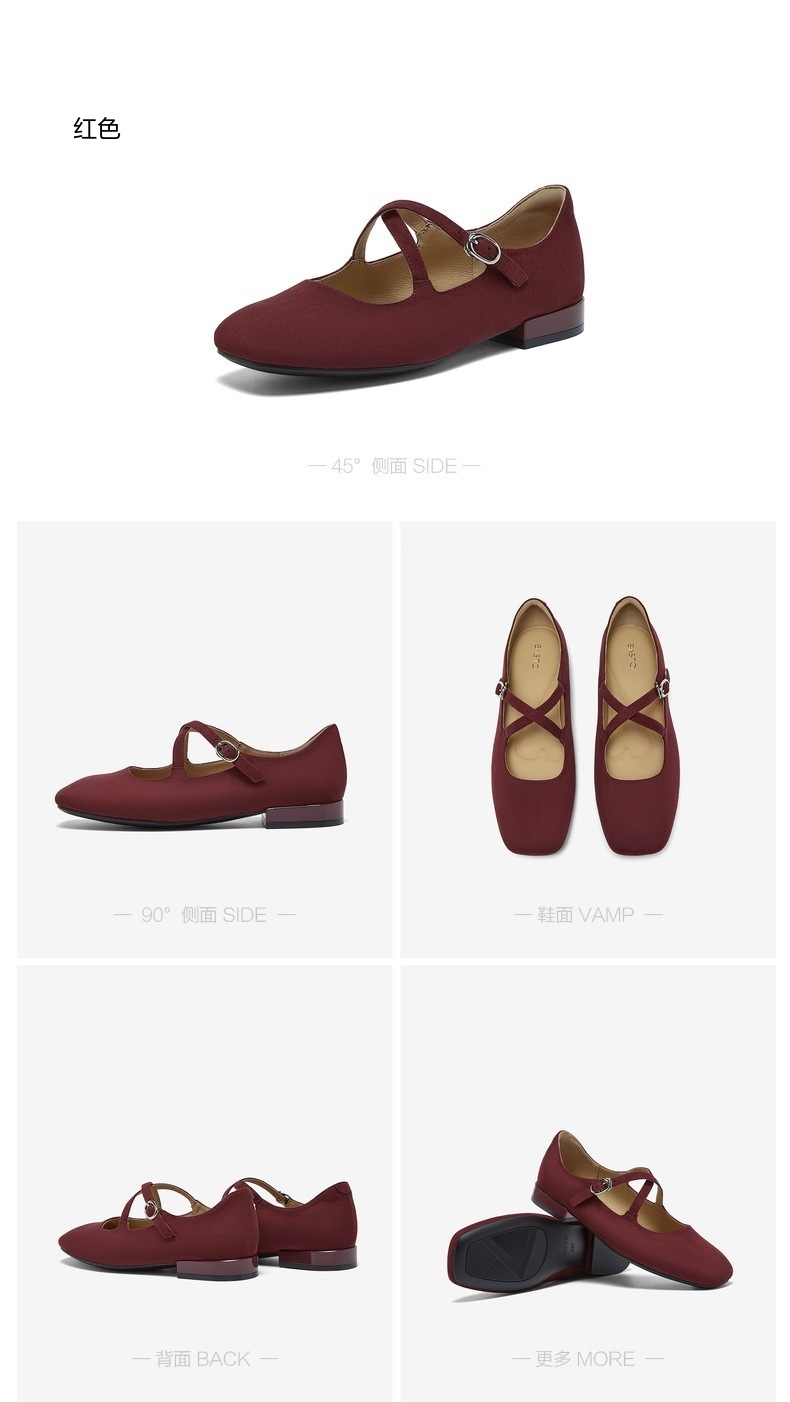Open the MORE photo showing the sole

click(590, 1217)
